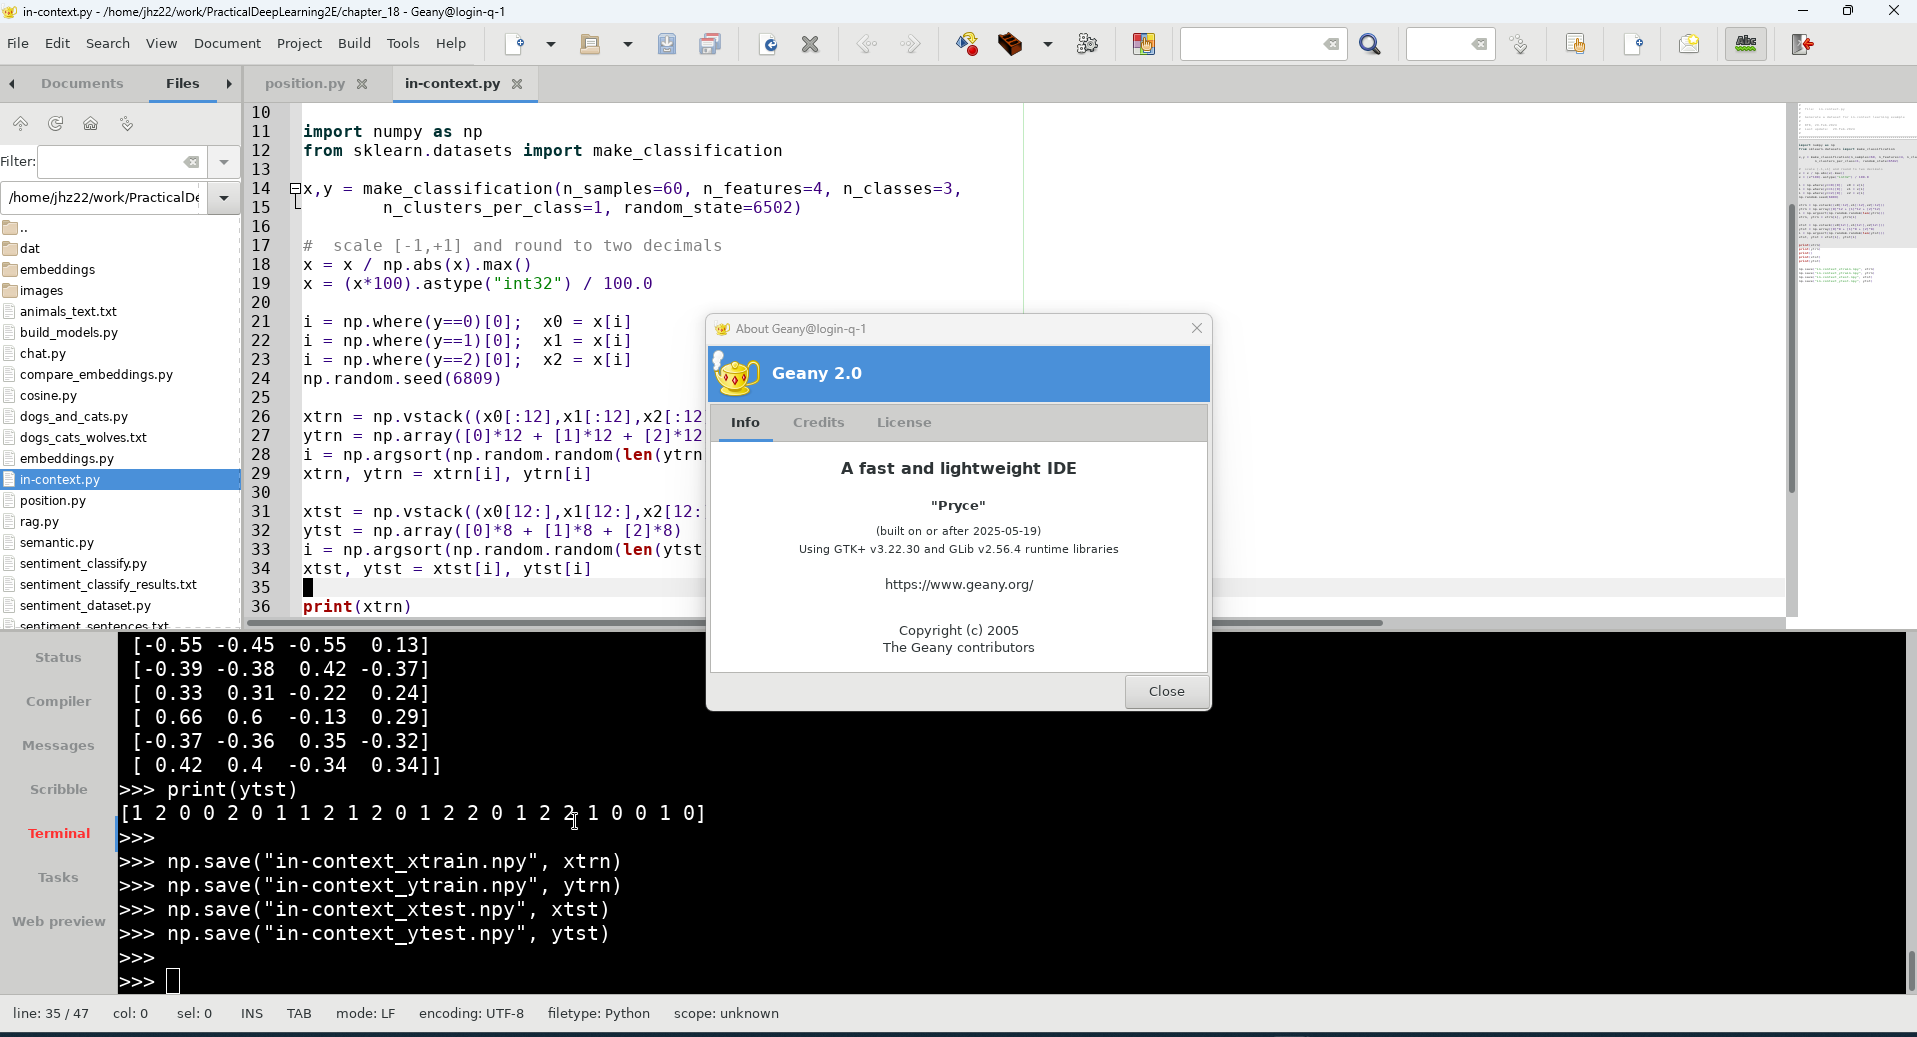Open the Scribble bottom panel tab
Screen dimensions: 1917x1037
click(58, 790)
